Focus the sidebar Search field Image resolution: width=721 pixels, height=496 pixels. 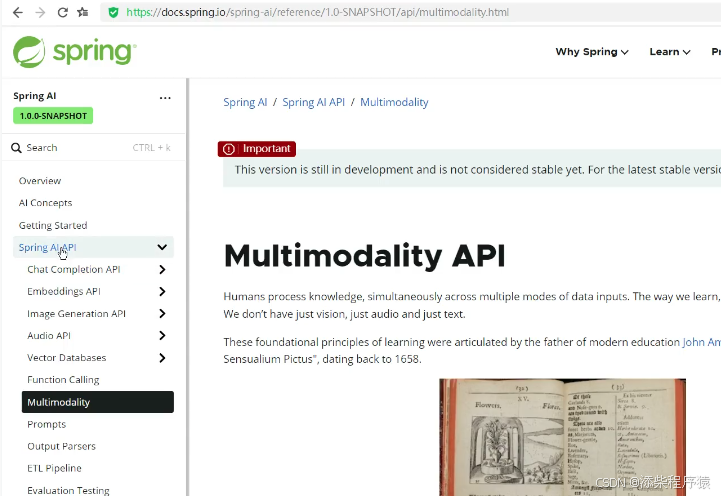tap(93, 148)
